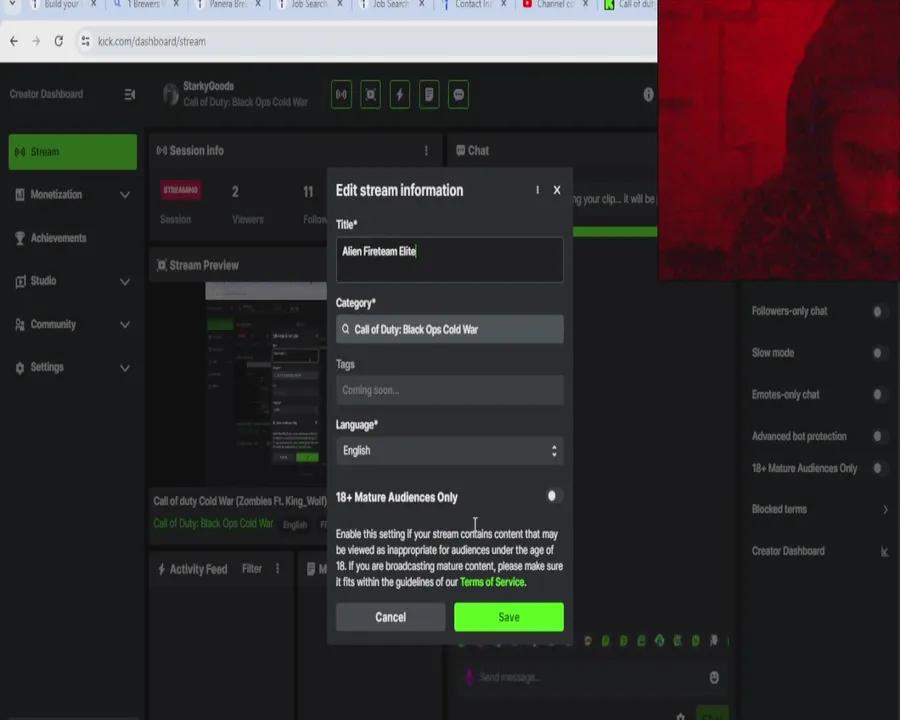Go back using the browser back arrow
This screenshot has width=900, height=720.
14,41
